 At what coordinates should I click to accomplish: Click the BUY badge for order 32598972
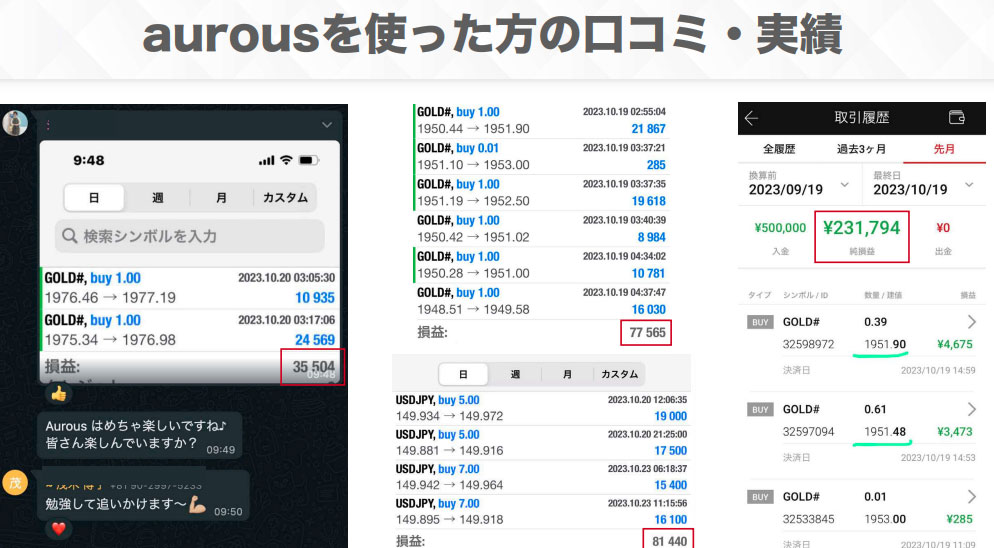[x=760, y=322]
